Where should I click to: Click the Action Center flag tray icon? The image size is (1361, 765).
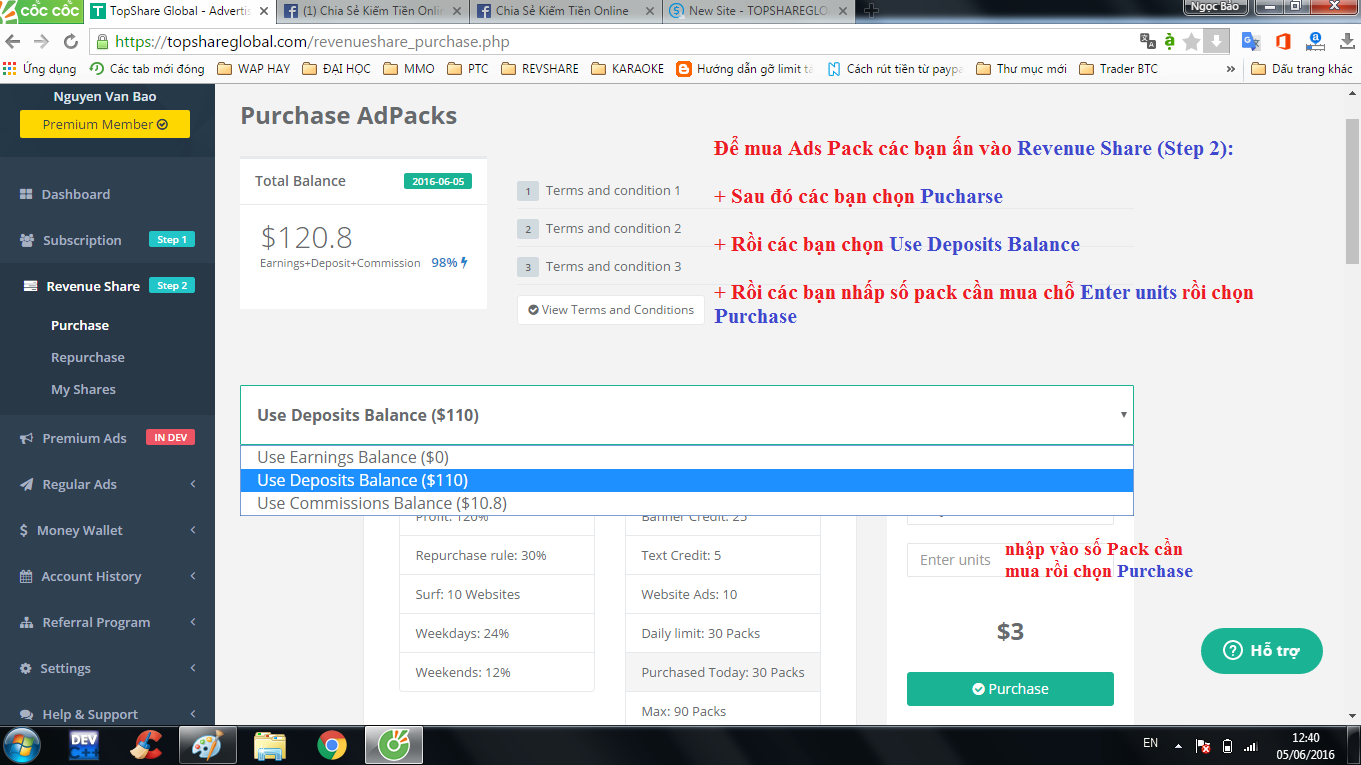point(1204,746)
